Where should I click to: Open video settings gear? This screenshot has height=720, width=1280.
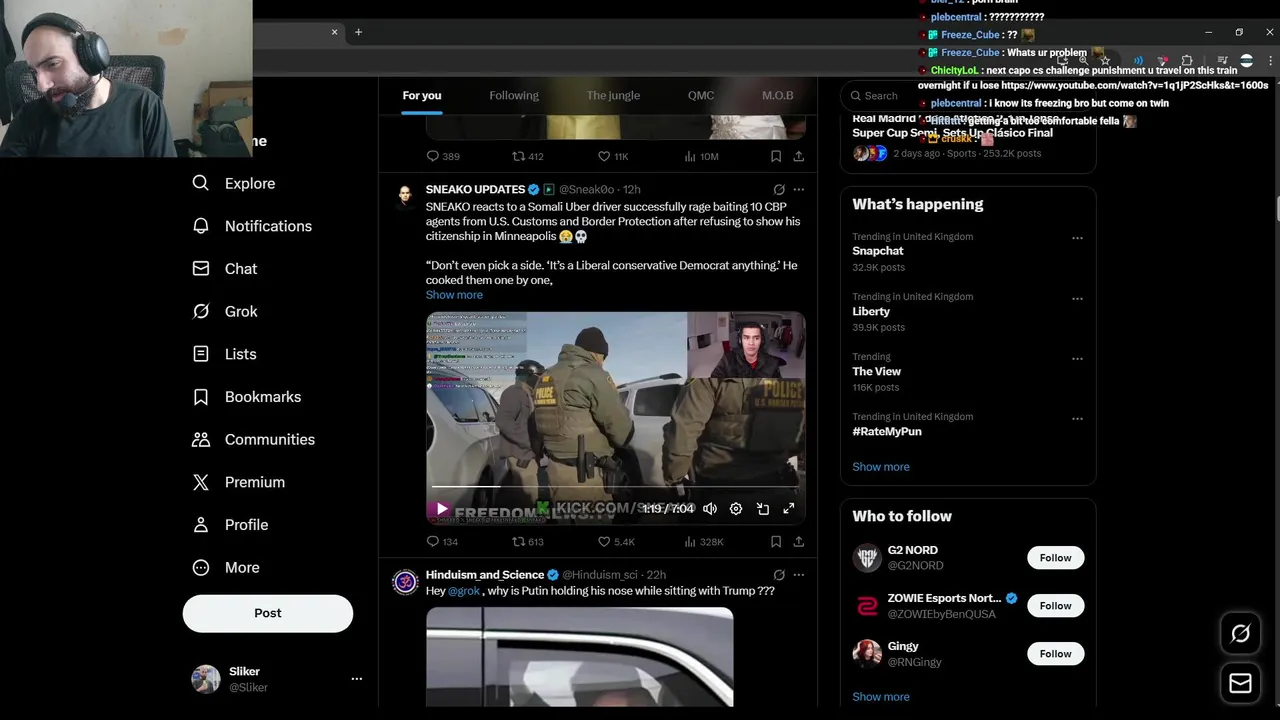point(736,509)
